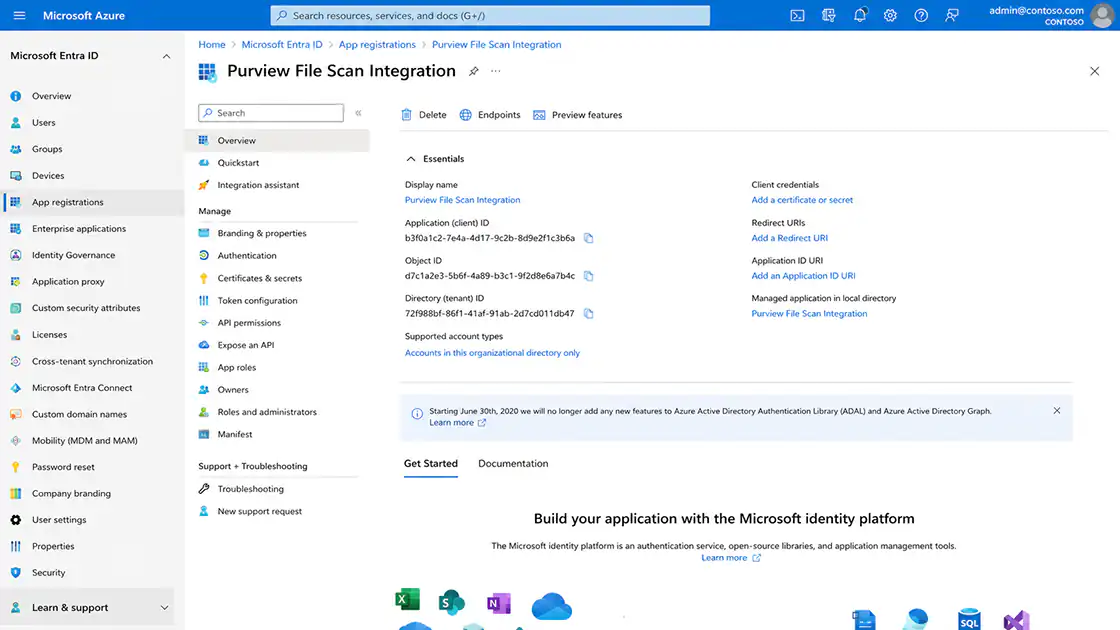
Task: Focus the resource menu Search box
Action: click(271, 113)
